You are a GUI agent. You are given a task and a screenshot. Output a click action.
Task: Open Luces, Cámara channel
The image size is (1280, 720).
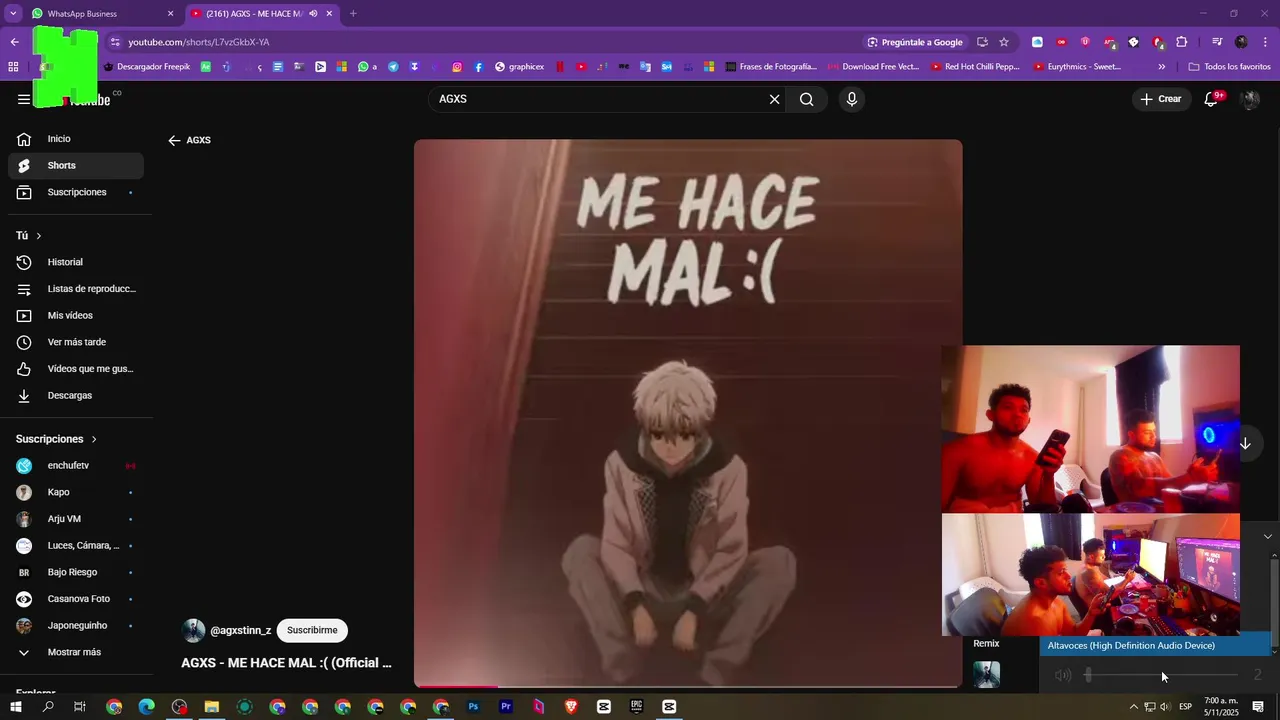[76, 546]
